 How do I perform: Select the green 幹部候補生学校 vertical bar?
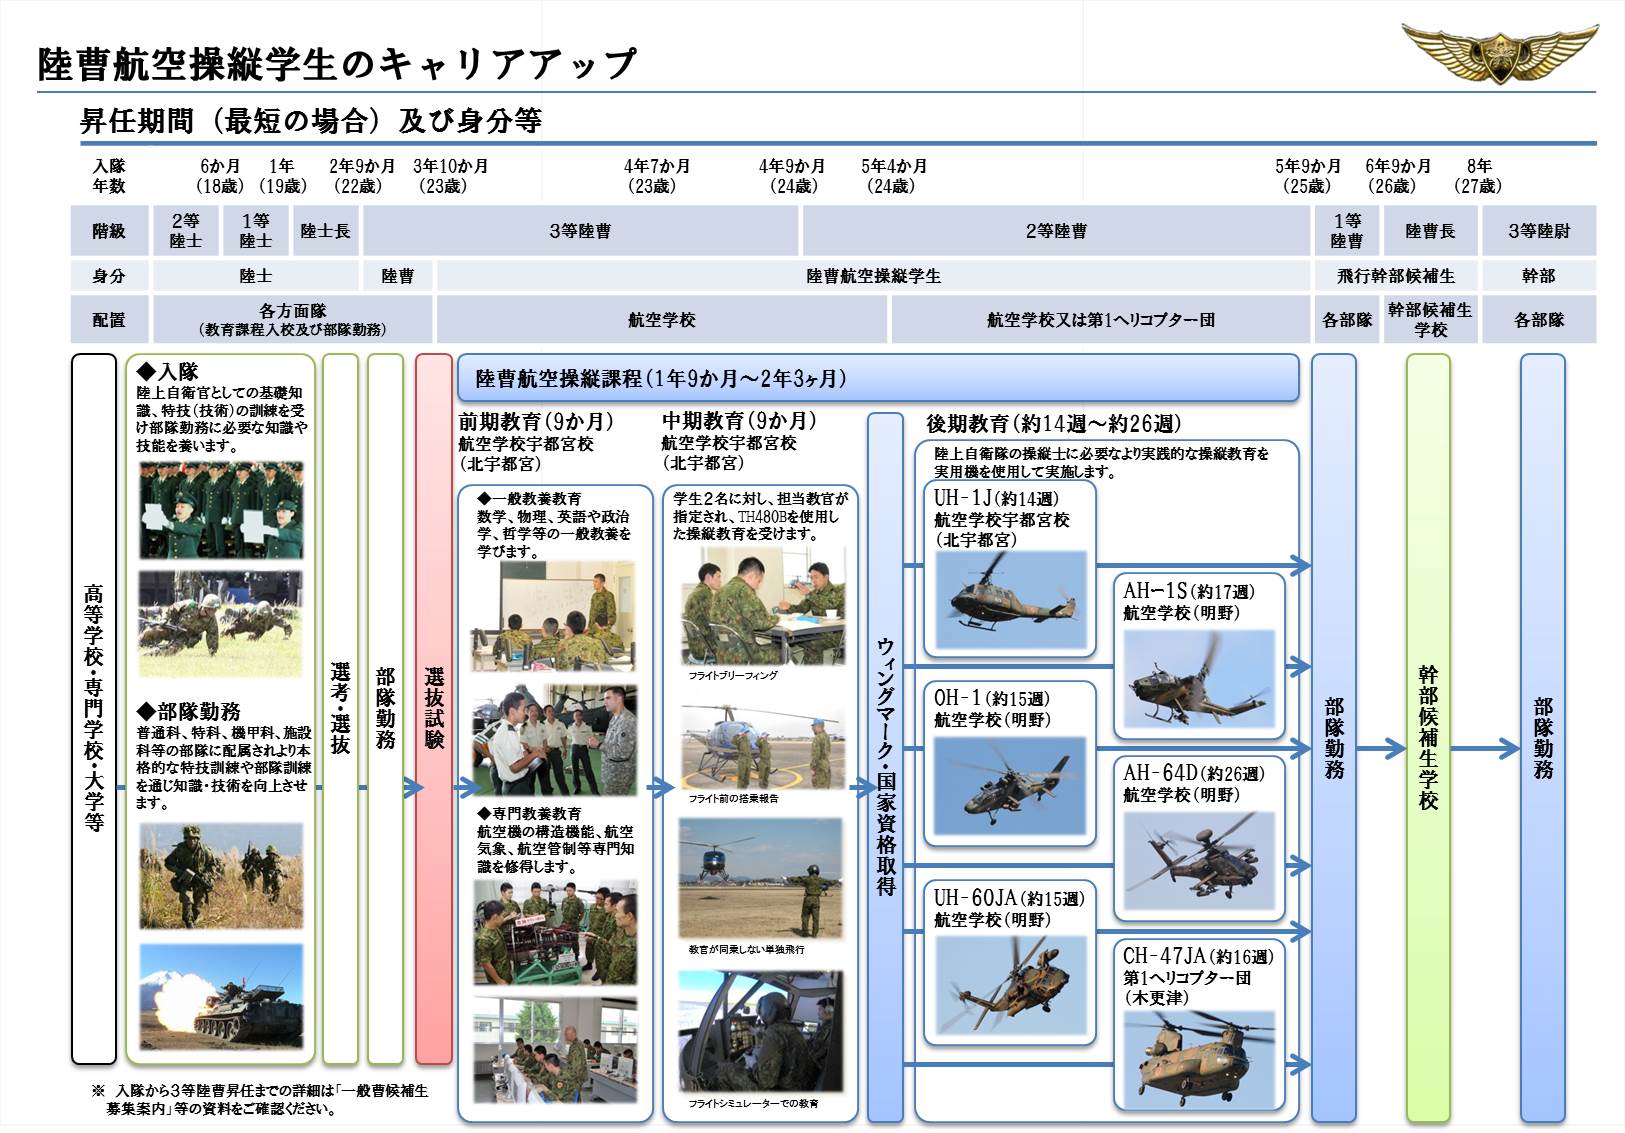1428,737
